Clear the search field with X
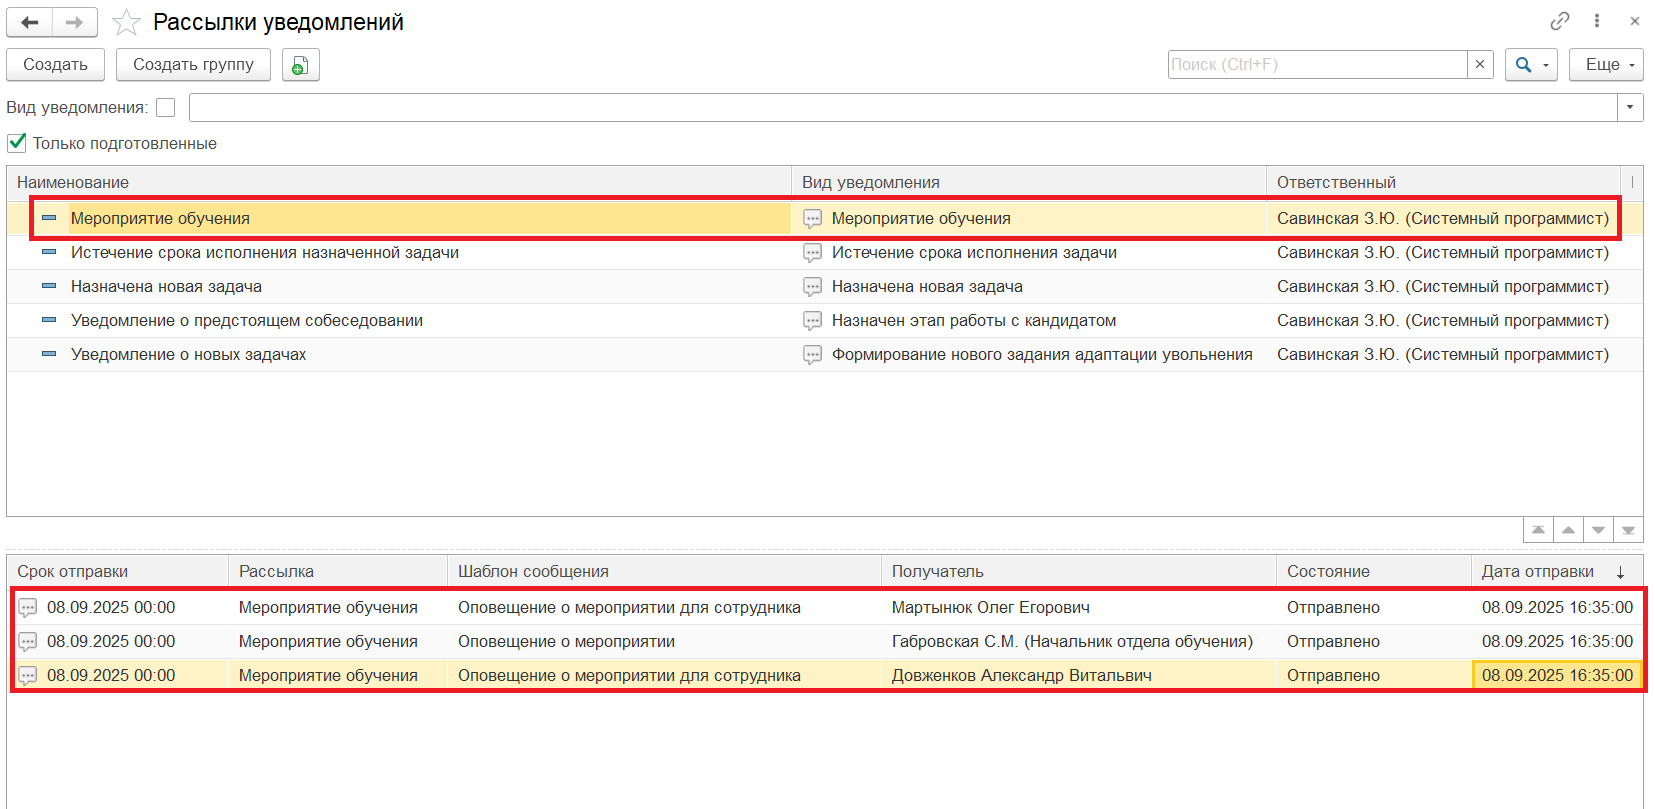This screenshot has width=1655, height=809. 1480,64
